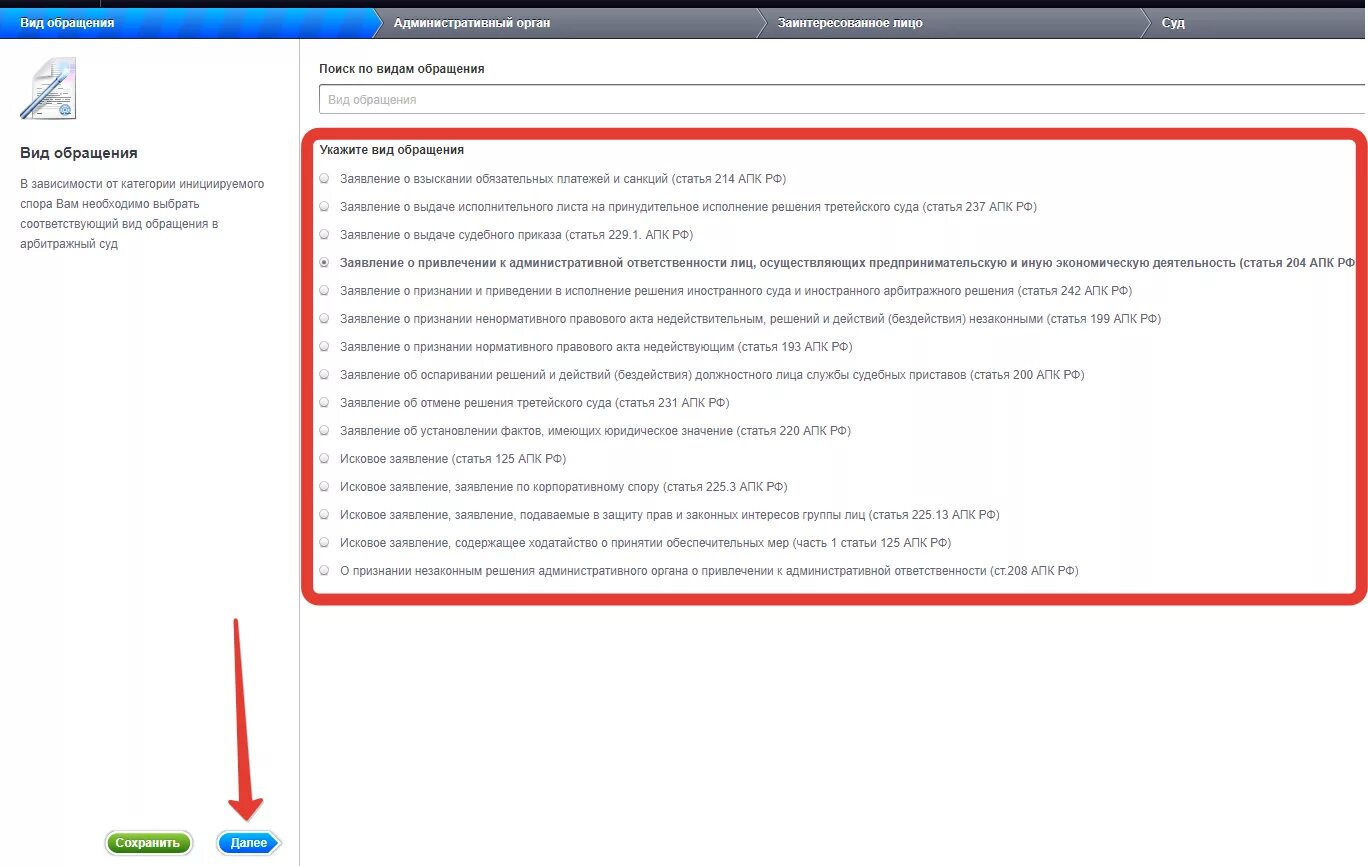Screen dimensions: 1368x866
Task: Click the document icon above Вид обращения
Action: click(48, 88)
